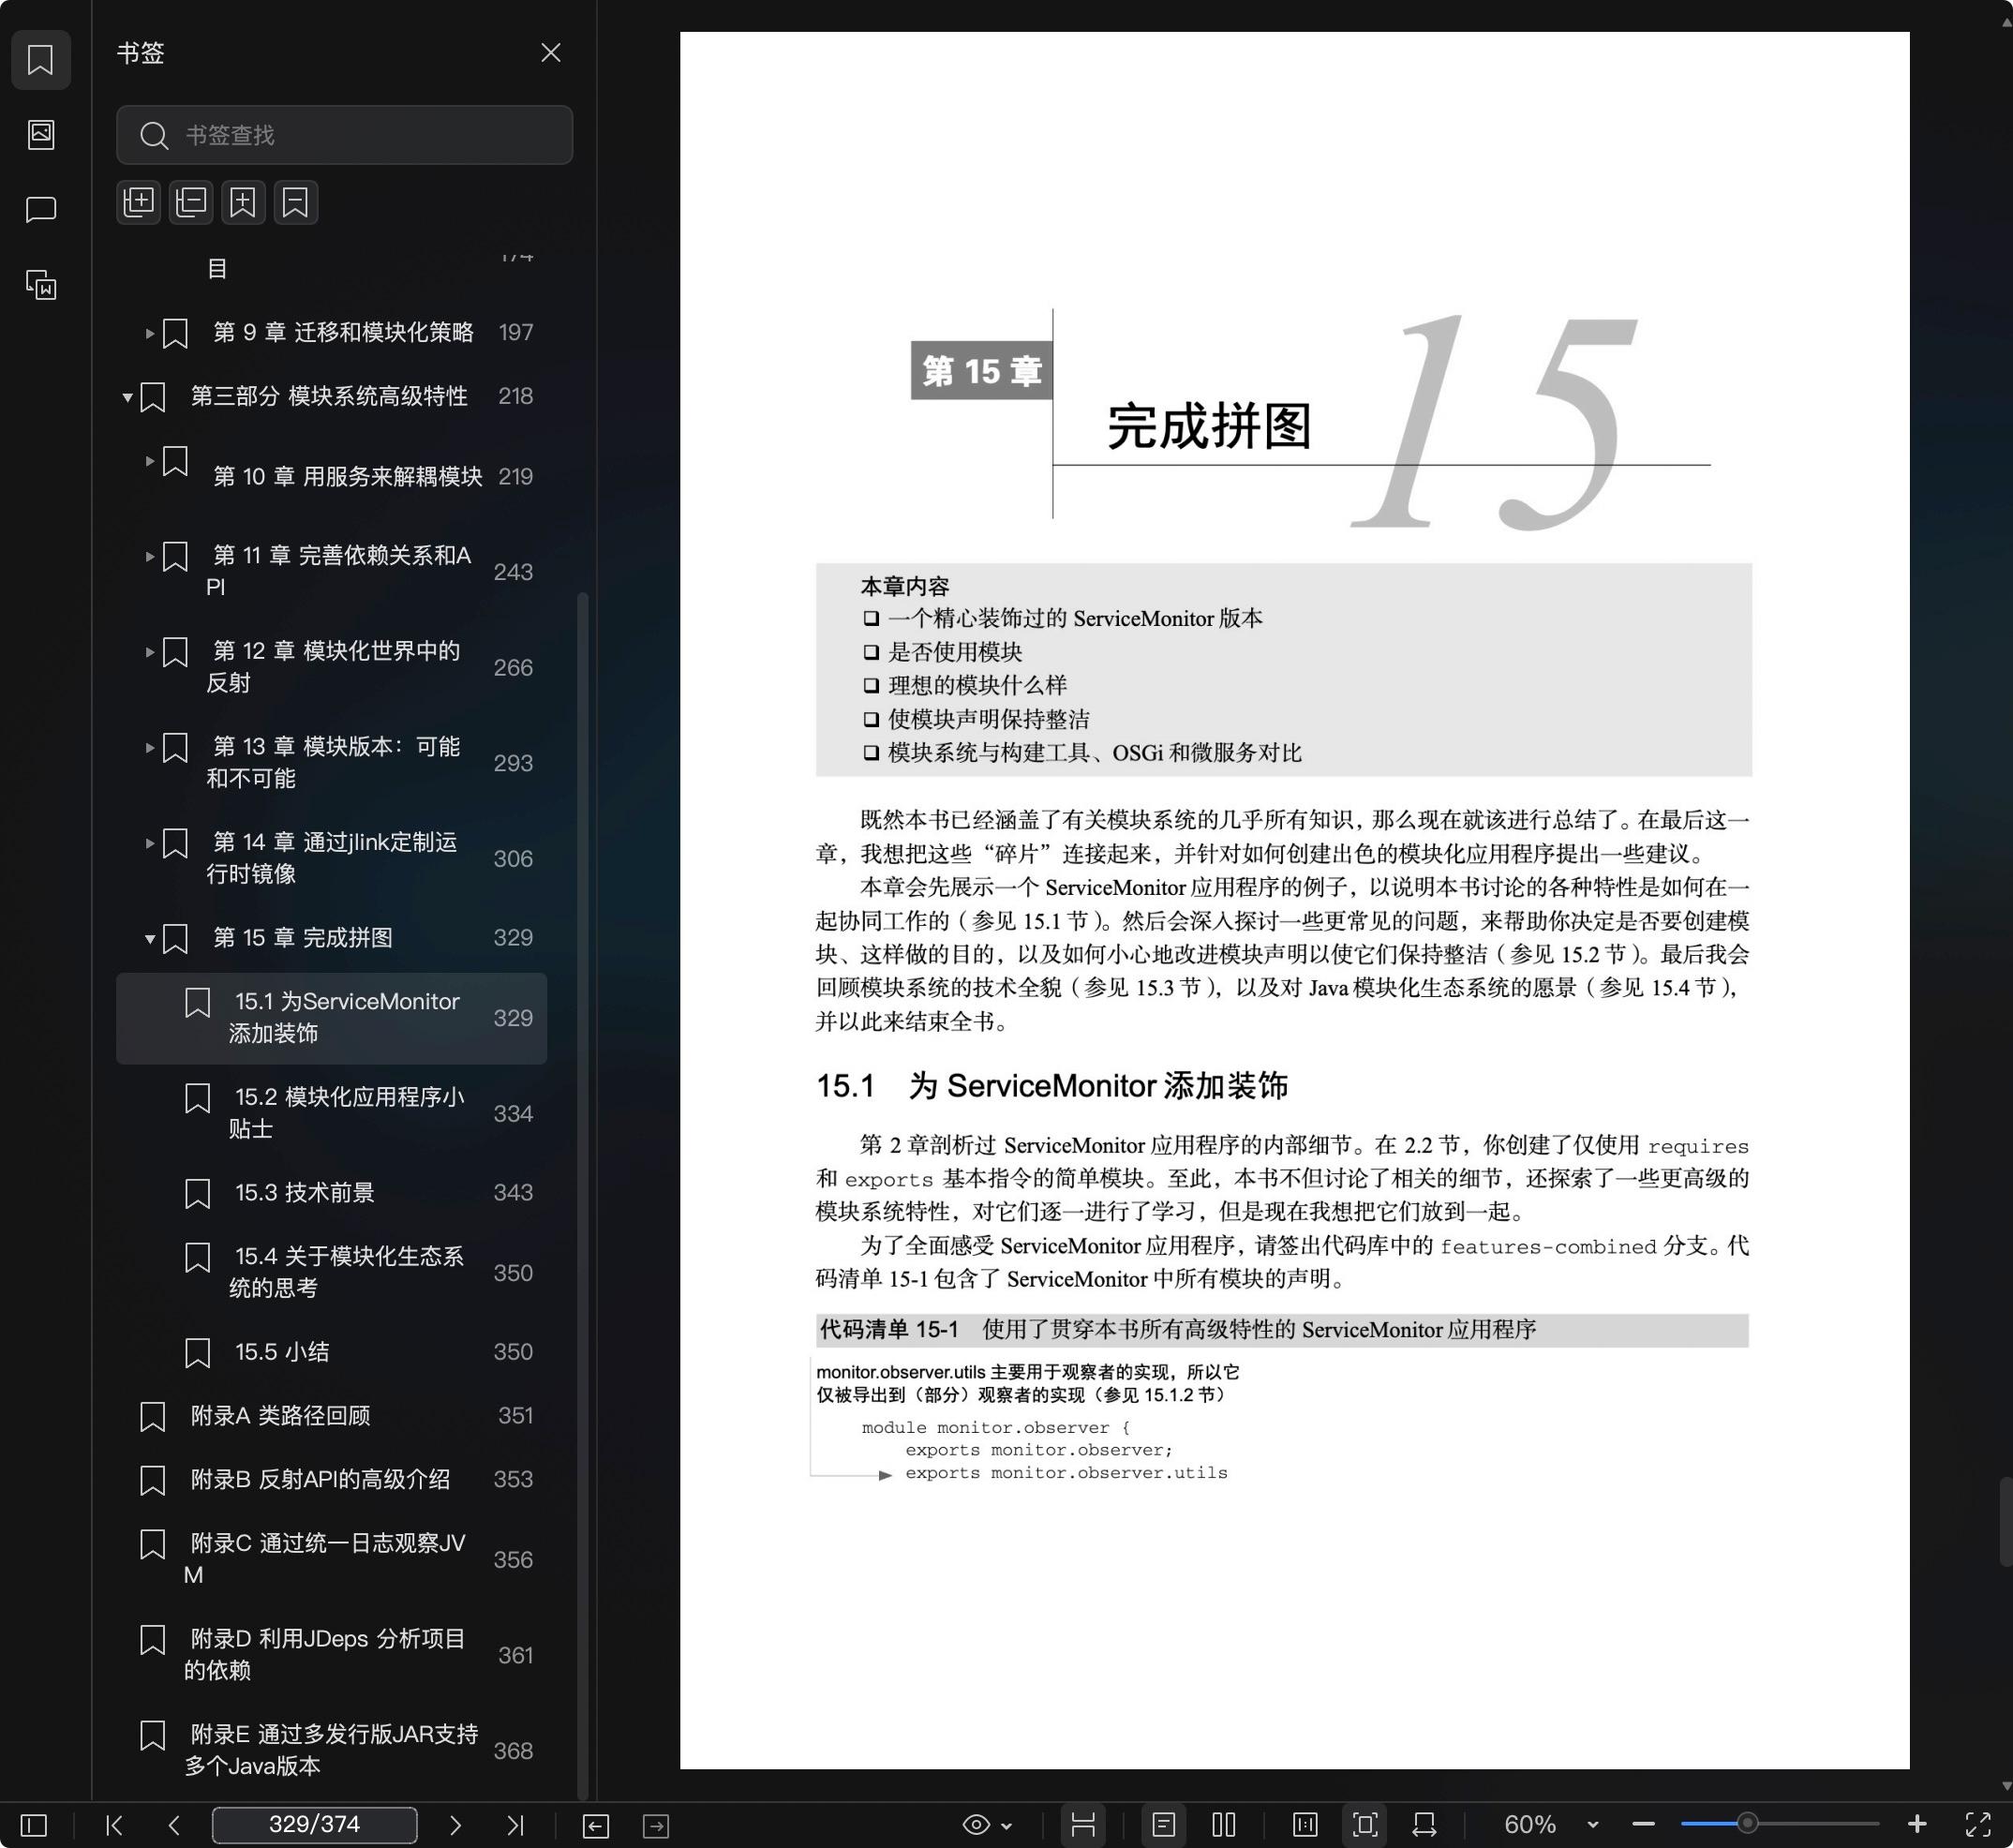Go to 第 14 章 通过jlink定制运行时镜像
Screen dimensions: 2013x1848
pyautogui.click(x=332, y=858)
